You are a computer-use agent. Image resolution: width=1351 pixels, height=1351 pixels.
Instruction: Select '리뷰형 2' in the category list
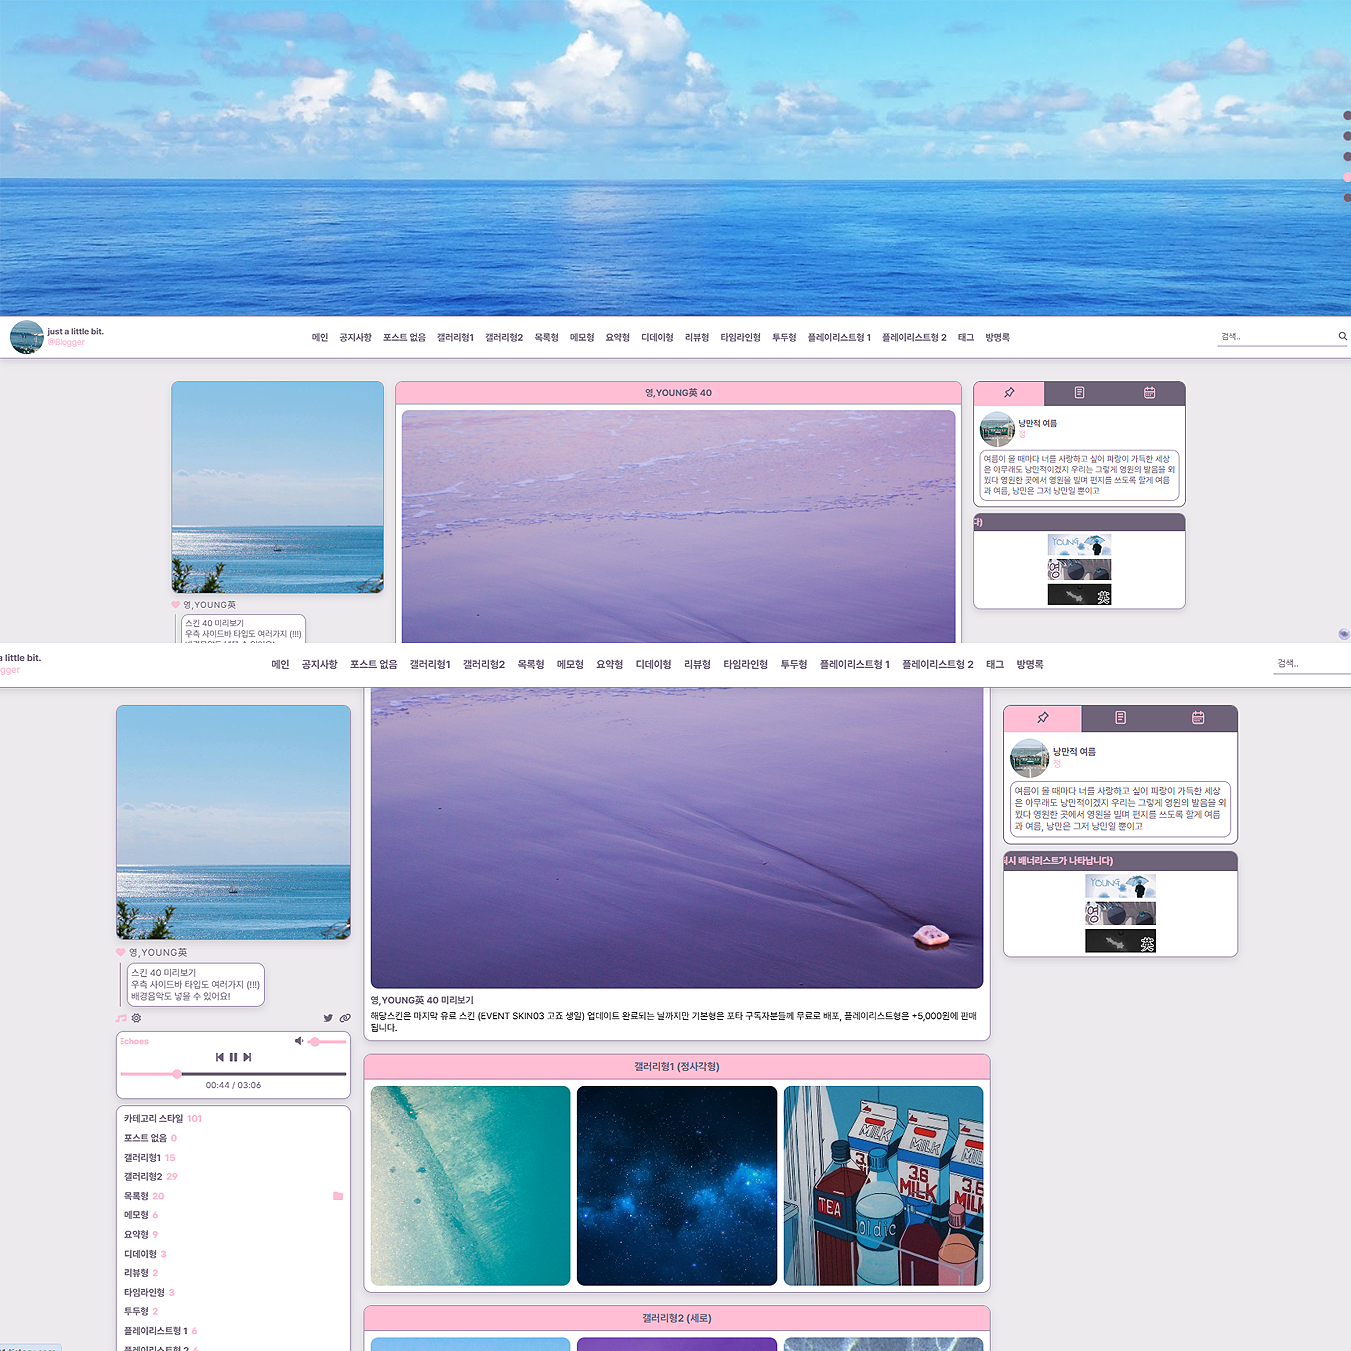point(141,1273)
